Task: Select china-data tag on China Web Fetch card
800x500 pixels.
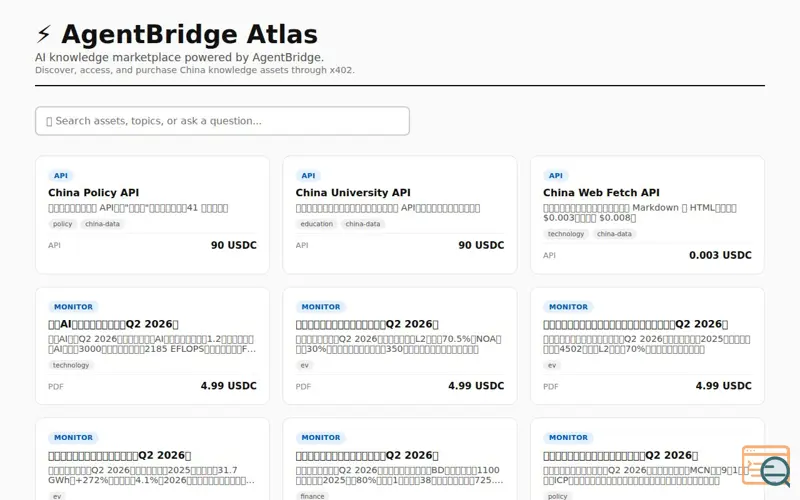Action: click(x=614, y=234)
